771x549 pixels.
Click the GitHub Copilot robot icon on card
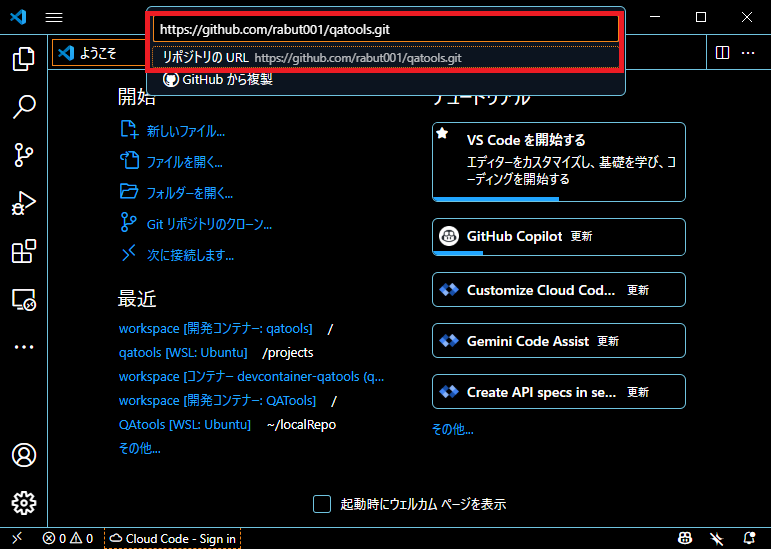point(448,236)
